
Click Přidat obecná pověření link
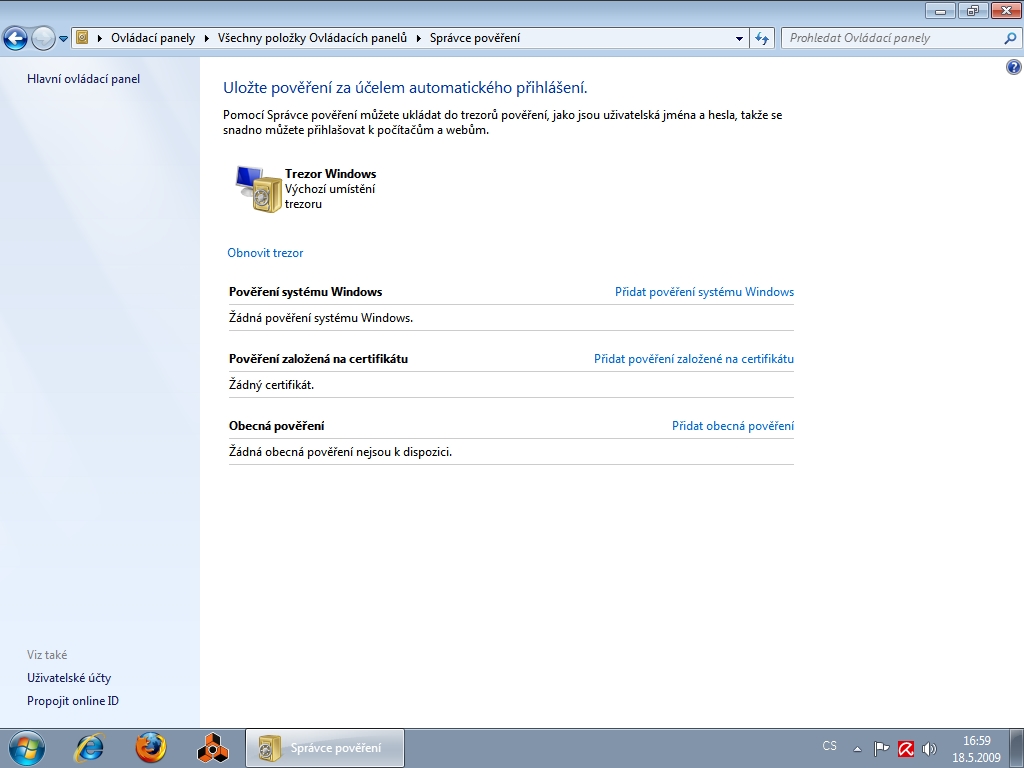pos(733,426)
